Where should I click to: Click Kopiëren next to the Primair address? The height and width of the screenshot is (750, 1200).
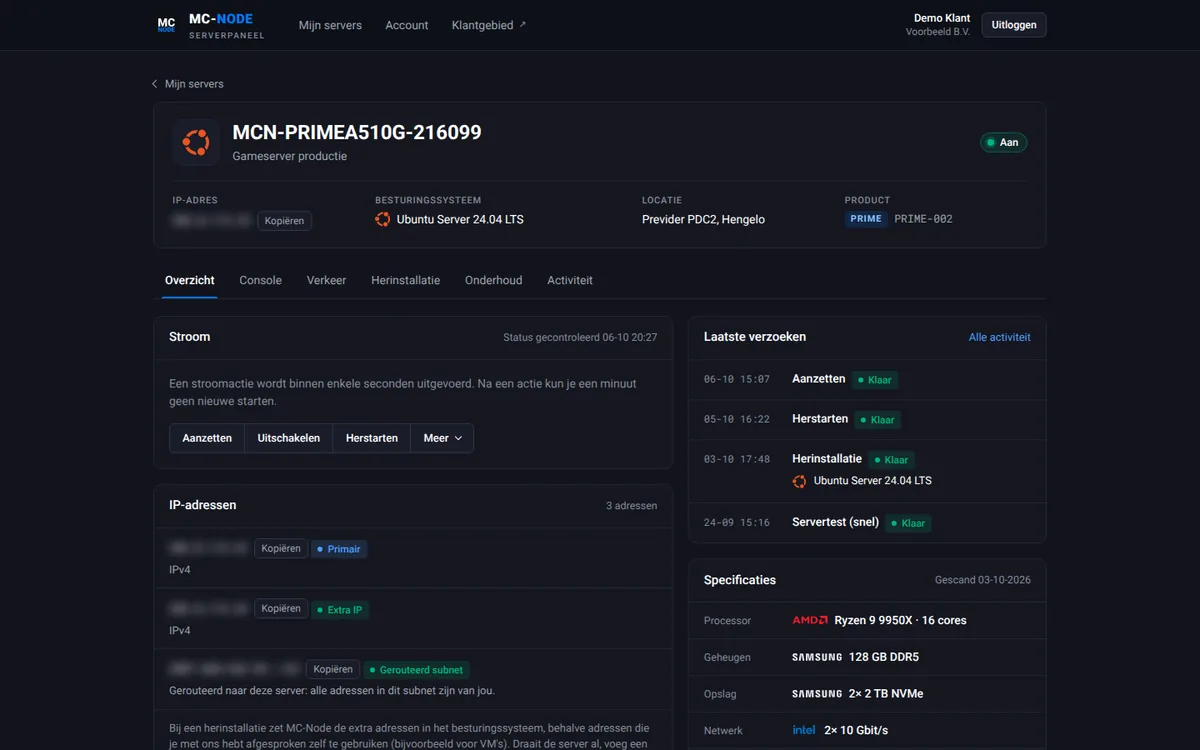tap(280, 549)
